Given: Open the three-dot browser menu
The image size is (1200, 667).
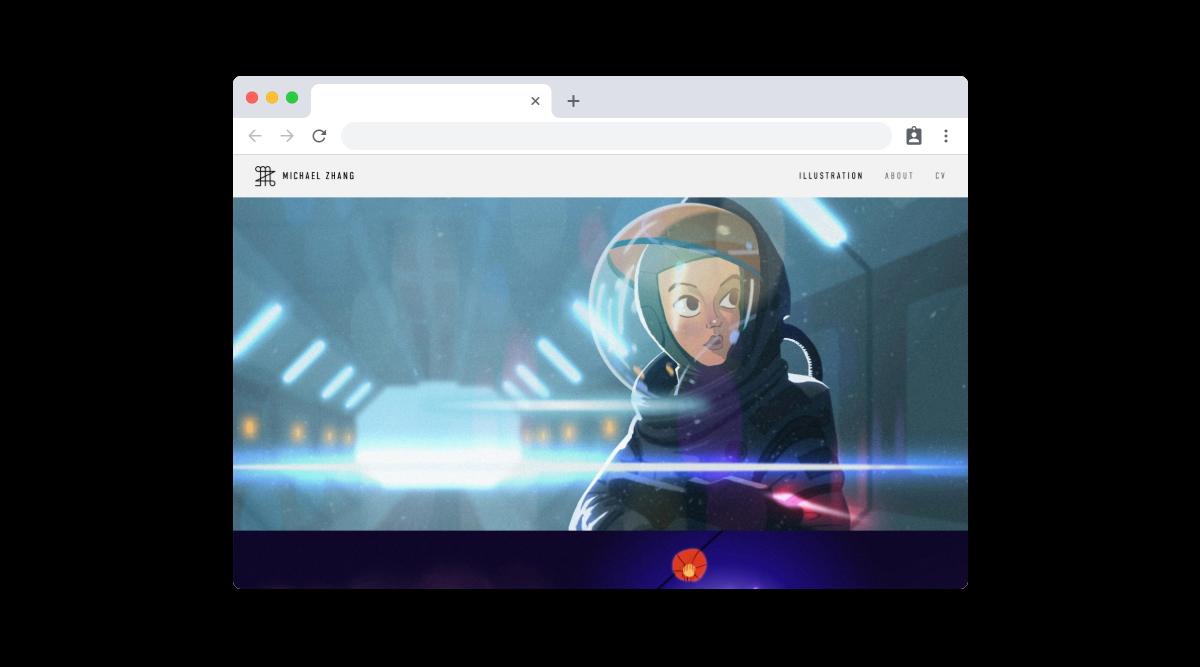Looking at the screenshot, I should pos(946,136).
